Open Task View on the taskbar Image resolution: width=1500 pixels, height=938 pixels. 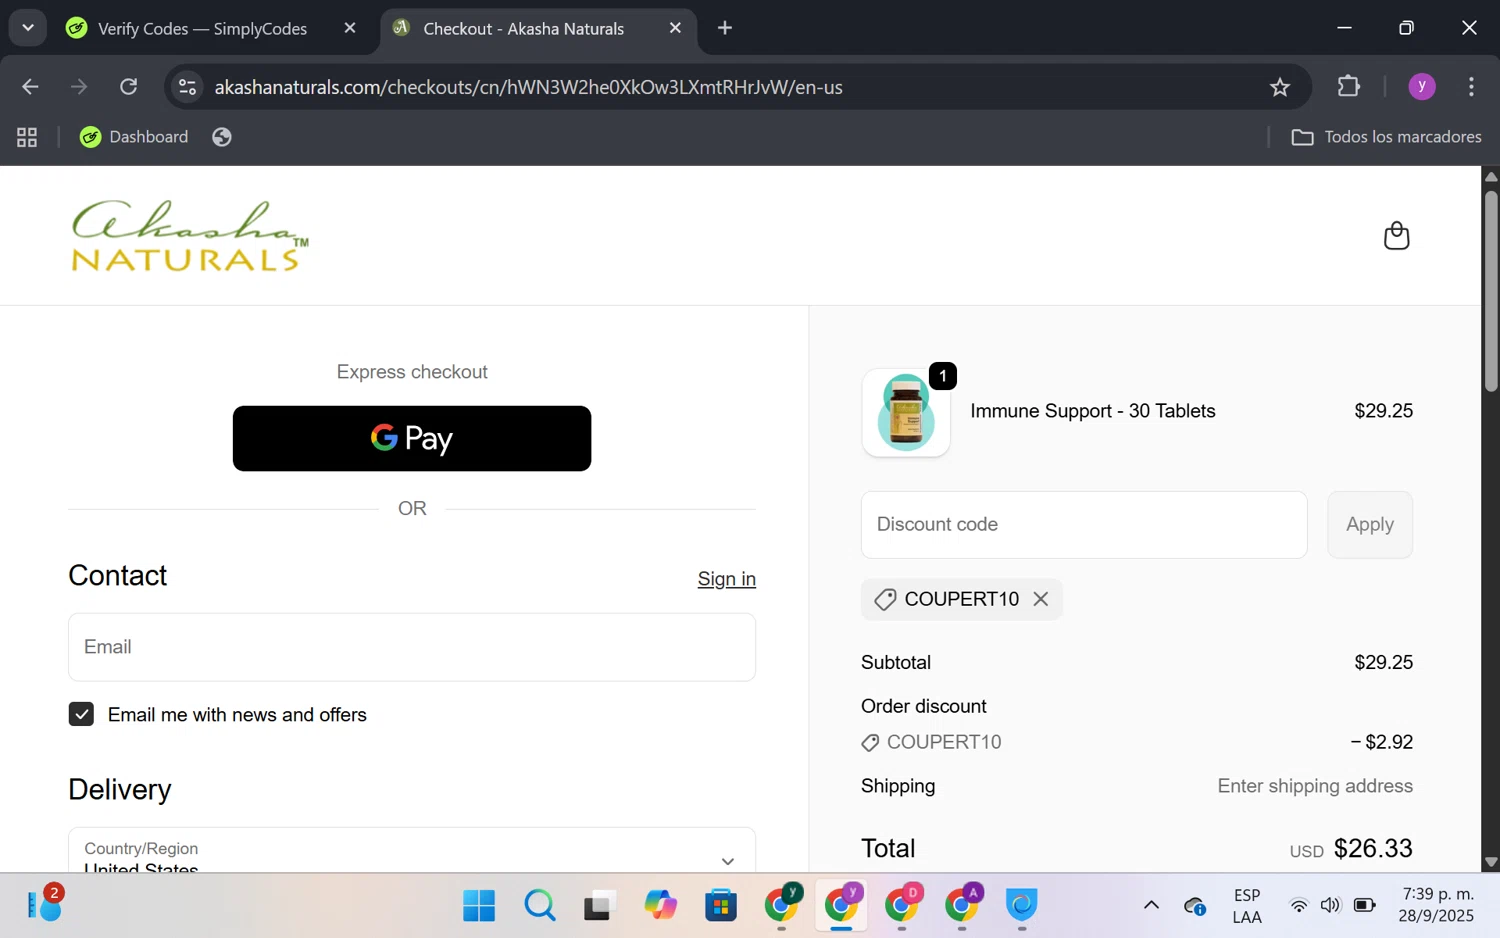click(x=598, y=906)
